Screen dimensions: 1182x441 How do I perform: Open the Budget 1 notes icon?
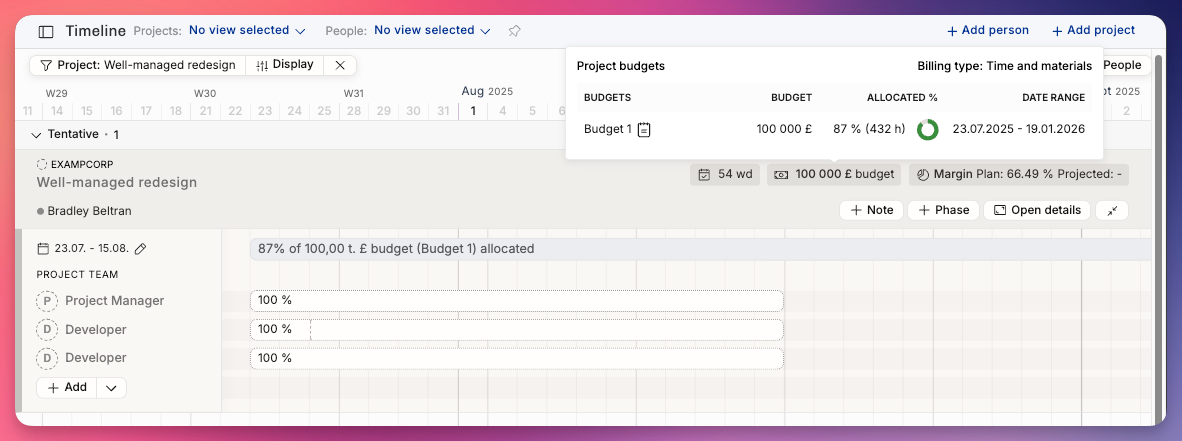point(644,130)
